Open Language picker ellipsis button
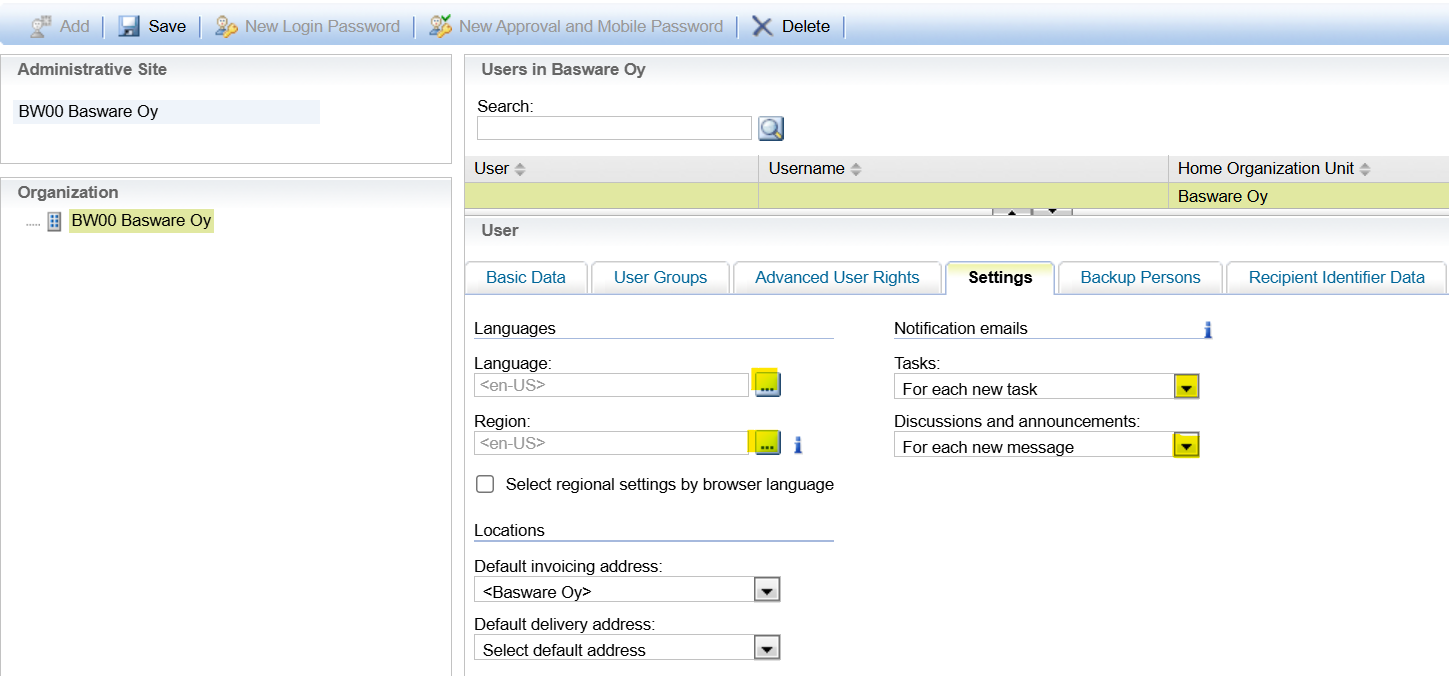1449x676 pixels. click(767, 384)
